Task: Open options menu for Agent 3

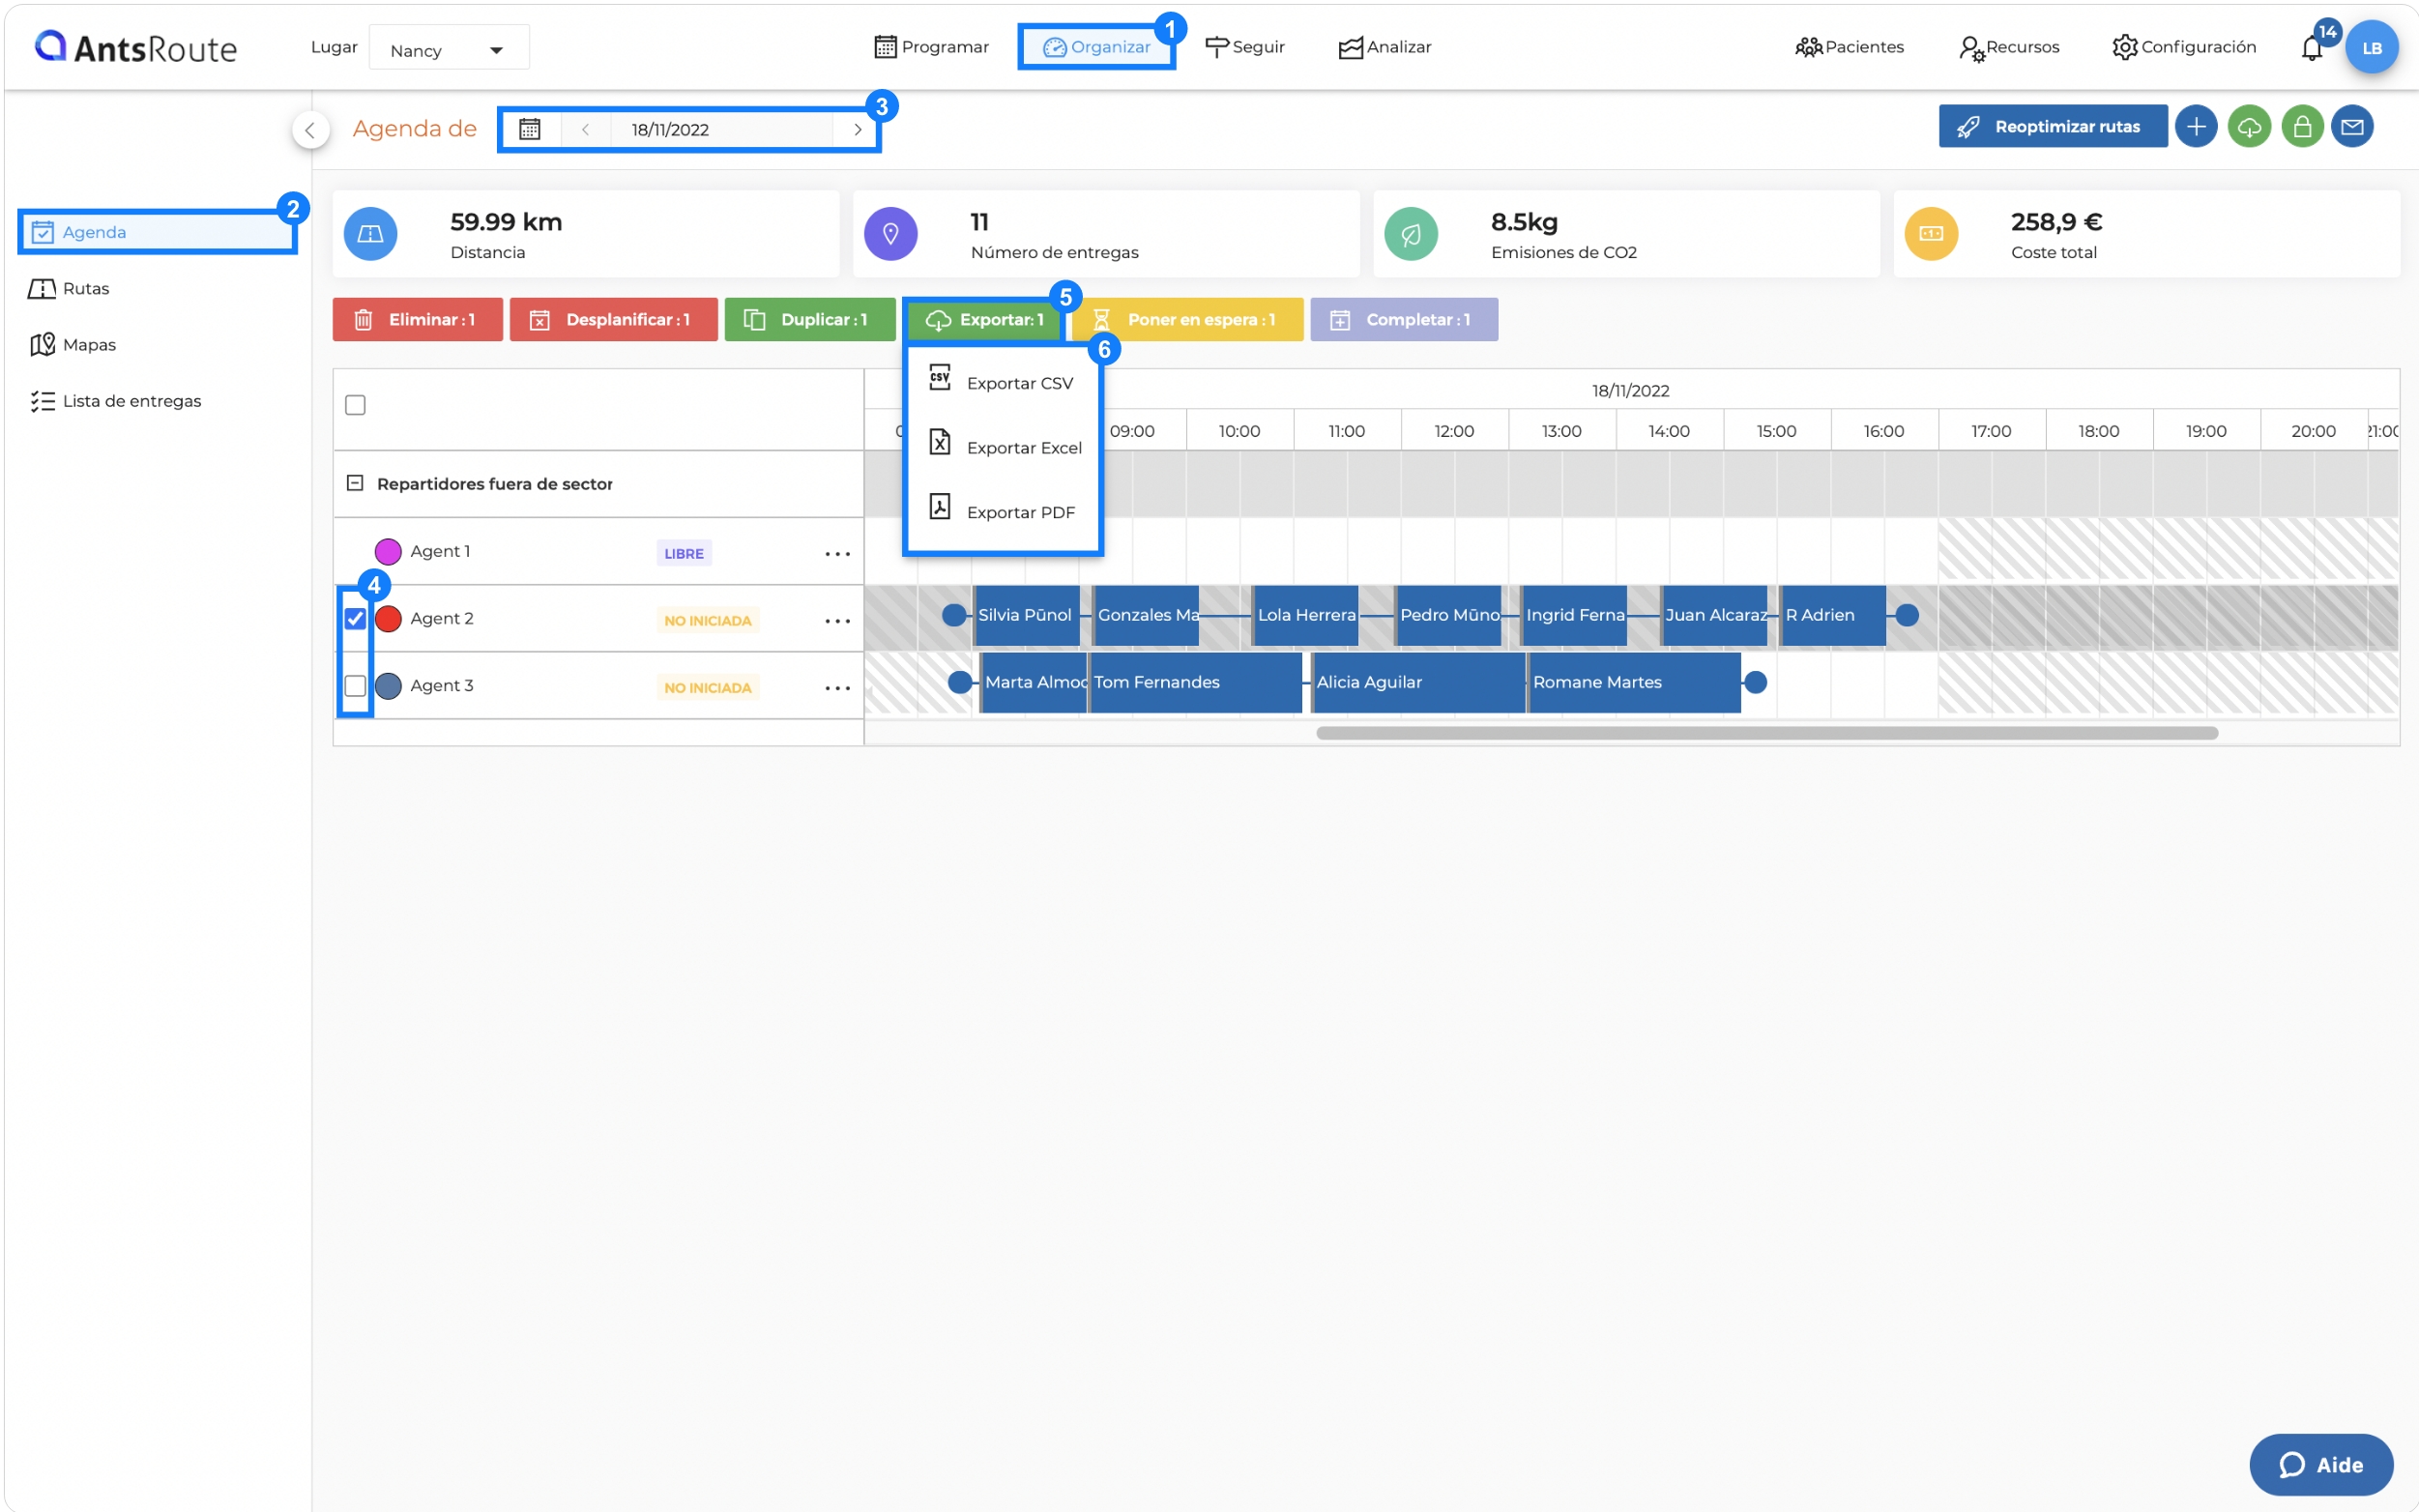Action: click(837, 687)
